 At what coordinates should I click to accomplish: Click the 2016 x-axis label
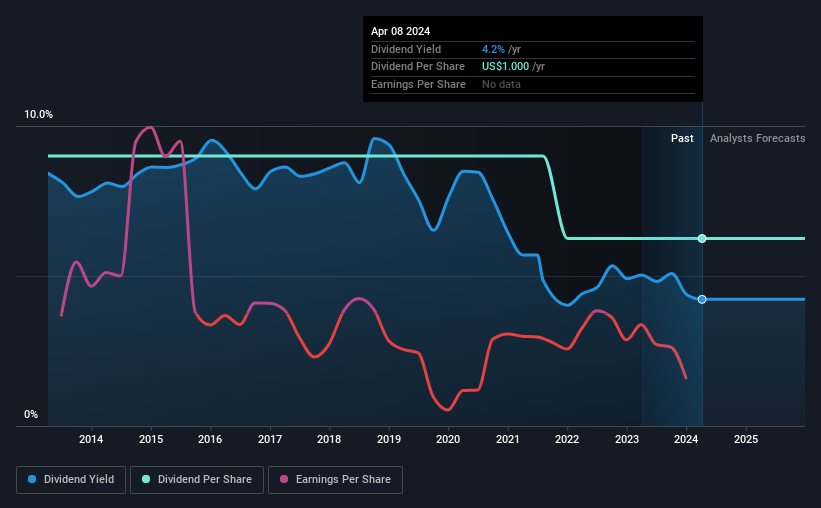(x=210, y=439)
